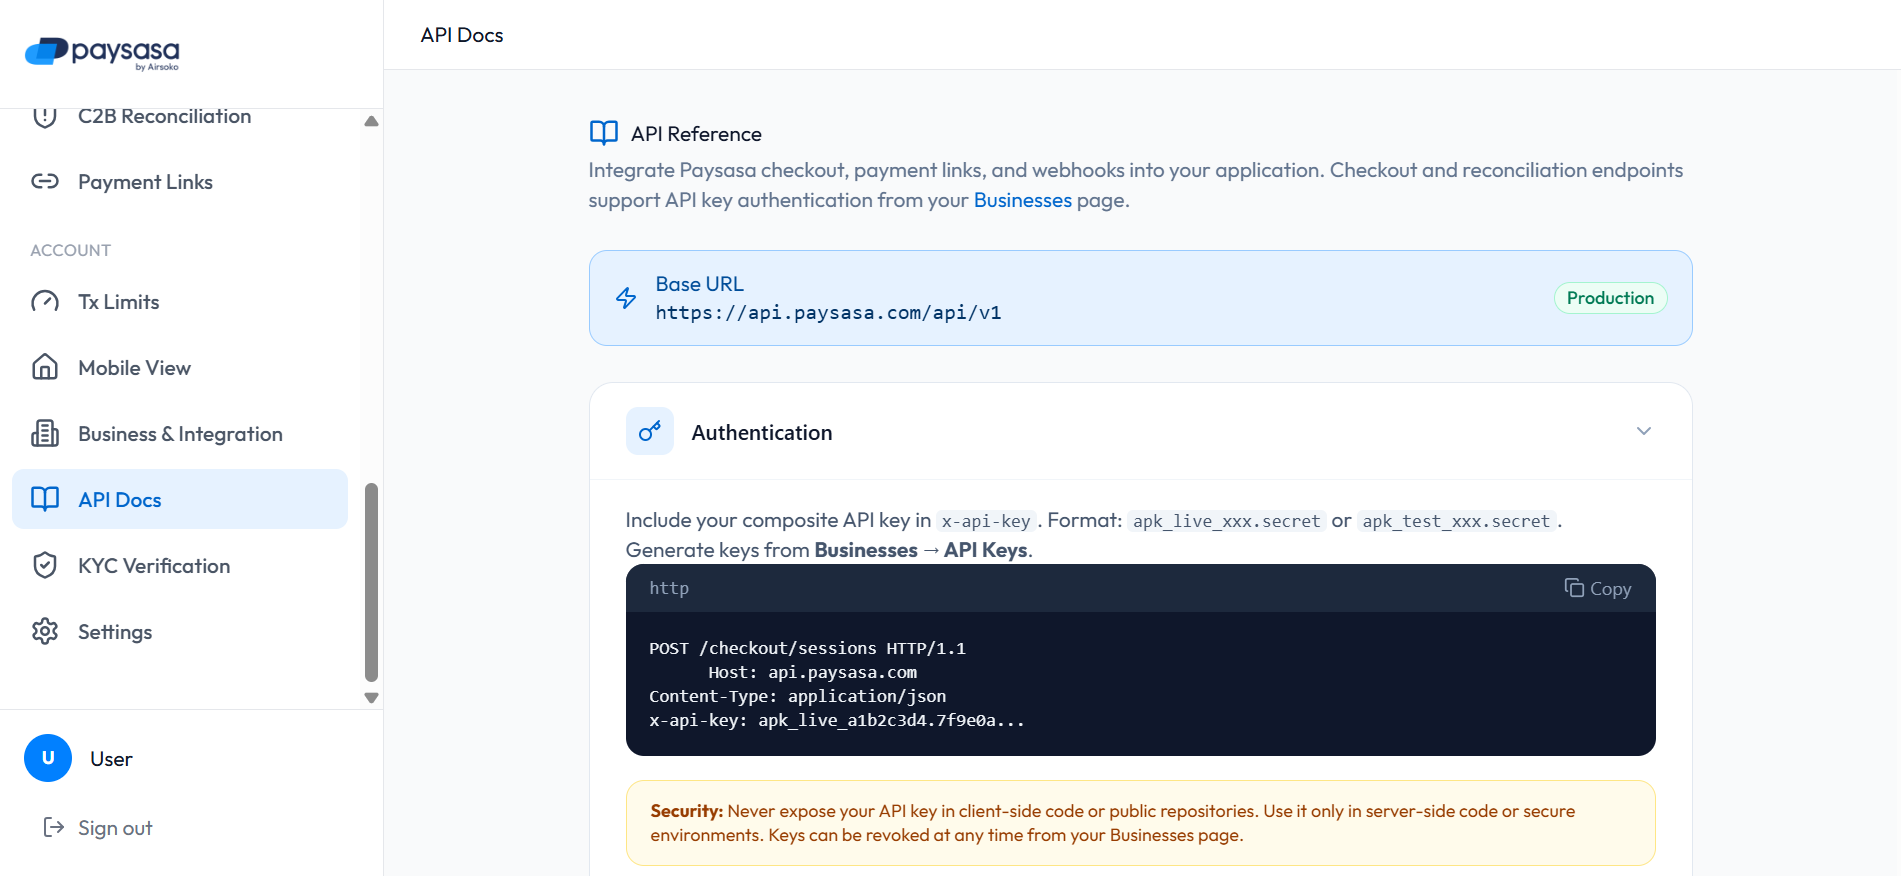Click the apk_test_xxx.secret inline code
Image resolution: width=1901 pixels, height=876 pixels.
(x=1456, y=521)
